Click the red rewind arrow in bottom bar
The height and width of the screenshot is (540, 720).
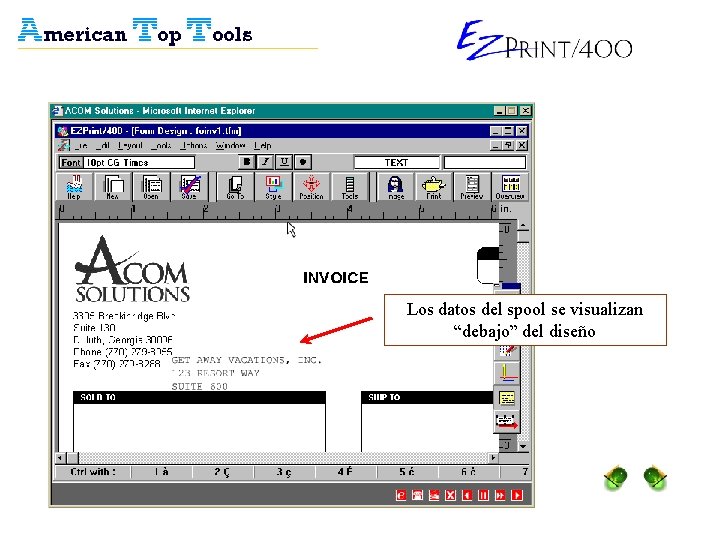(467, 495)
